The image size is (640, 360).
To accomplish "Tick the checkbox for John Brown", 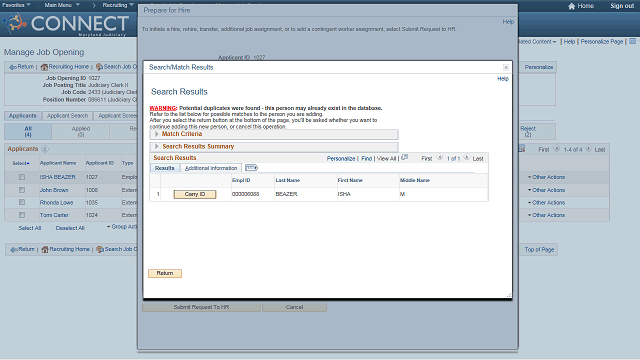I will point(22,190).
